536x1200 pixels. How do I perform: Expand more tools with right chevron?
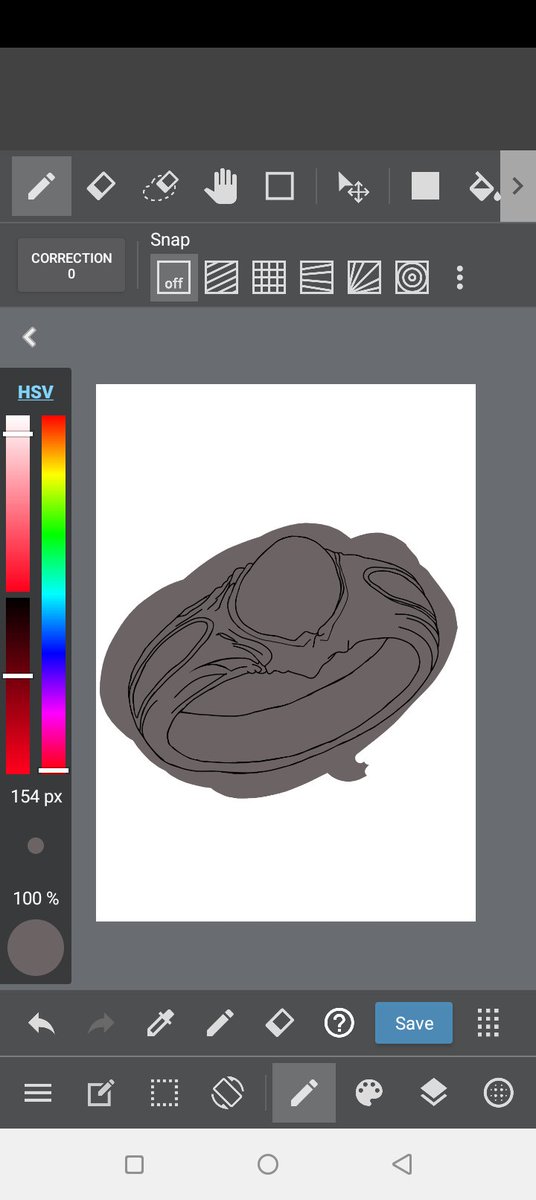pyautogui.click(x=518, y=186)
